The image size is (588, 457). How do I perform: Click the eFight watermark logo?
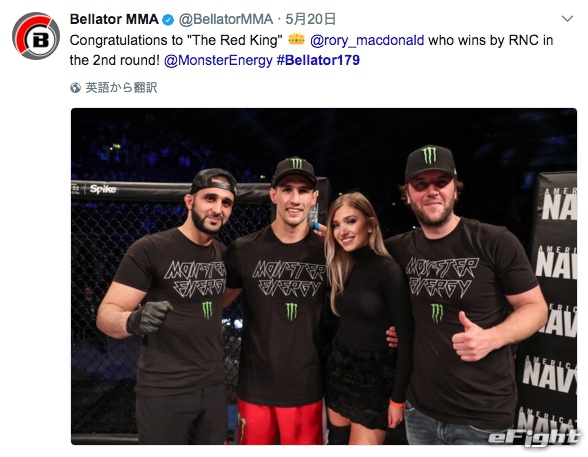[534, 438]
